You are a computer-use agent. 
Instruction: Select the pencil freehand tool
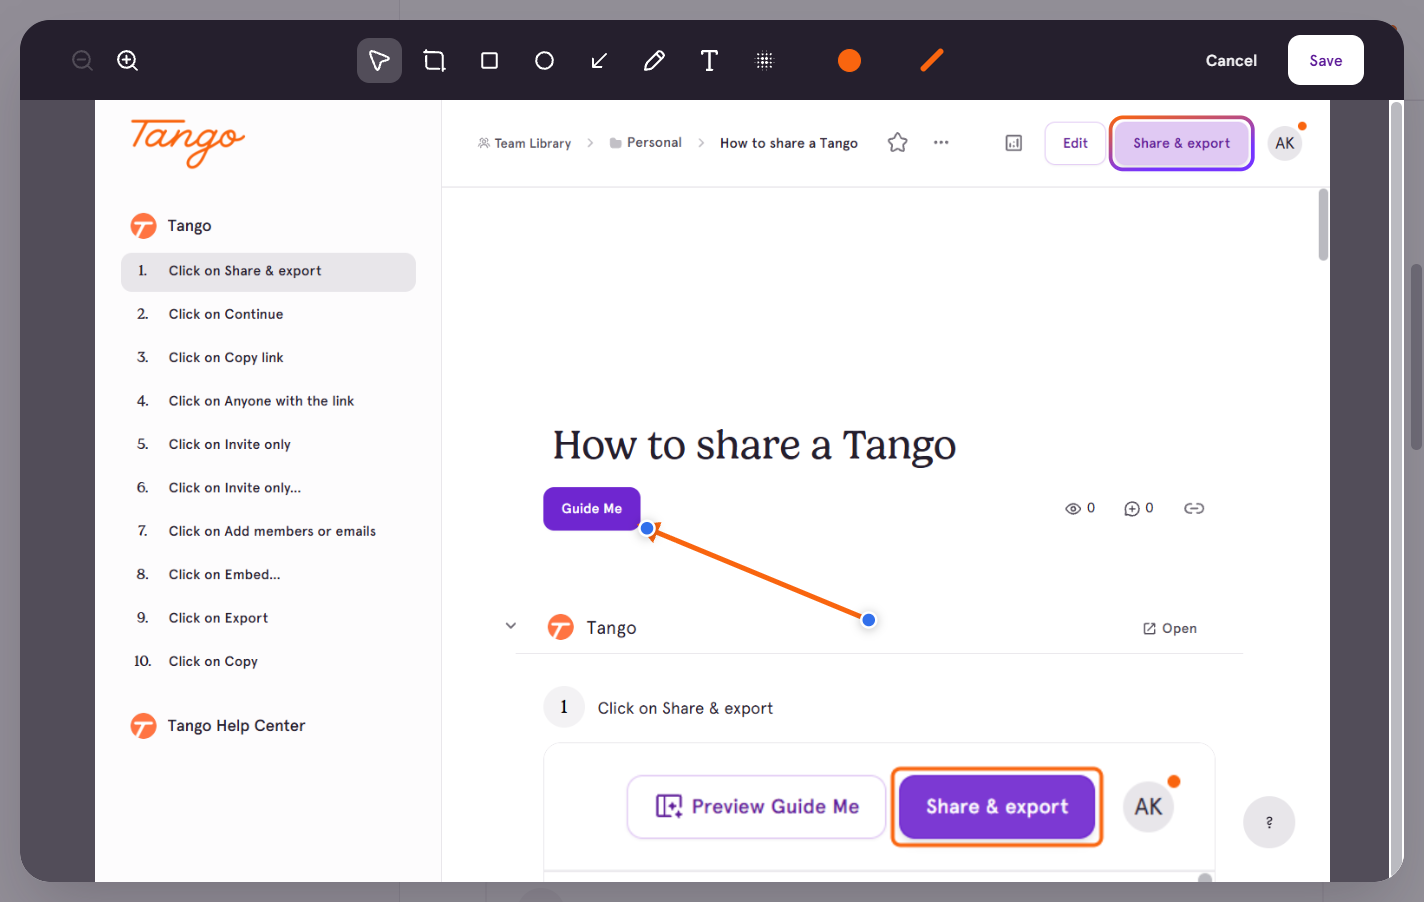[x=654, y=60]
